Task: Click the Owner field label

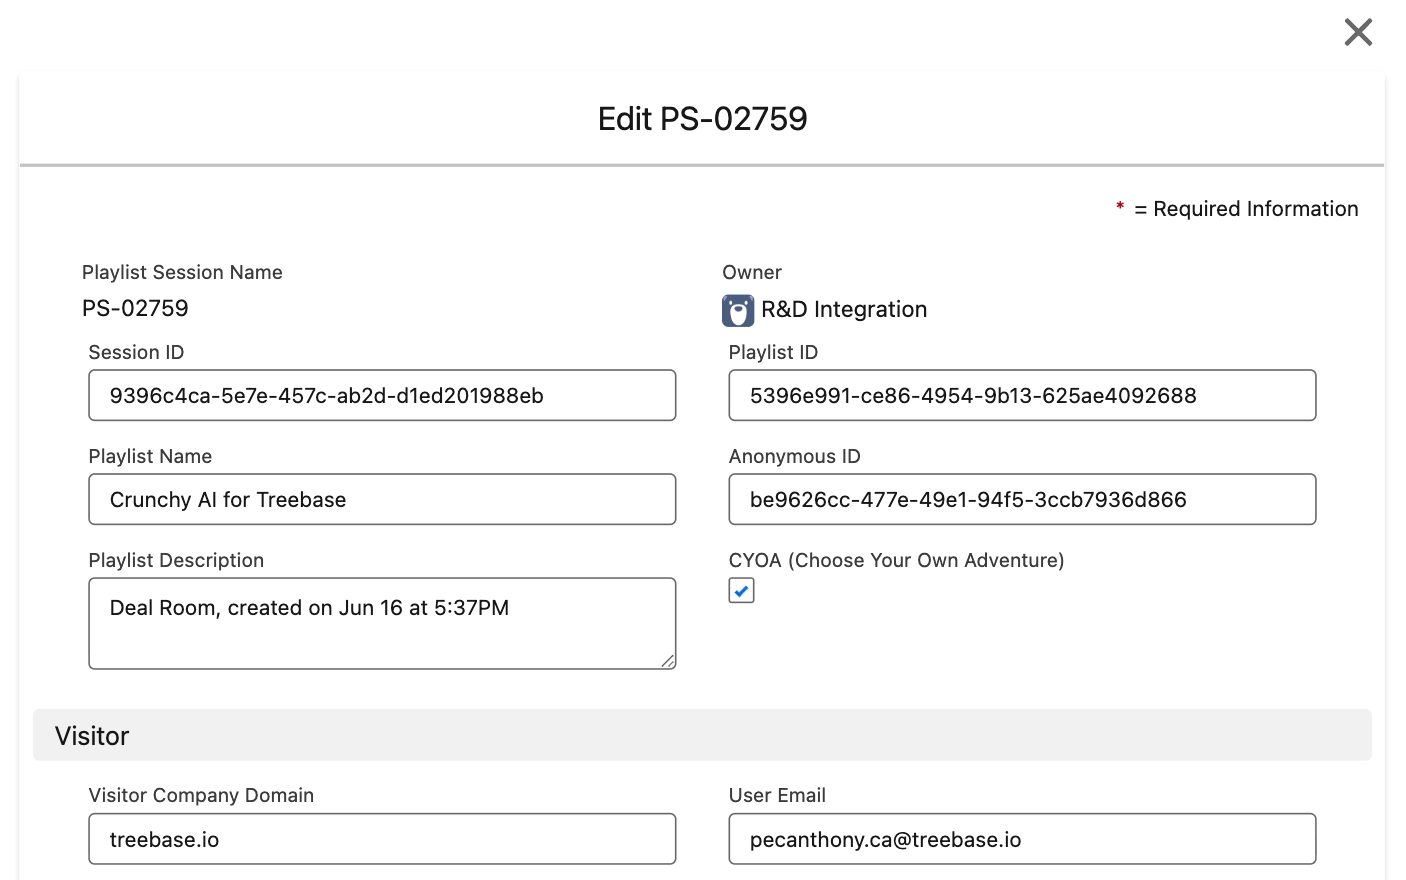Action: [x=752, y=272]
